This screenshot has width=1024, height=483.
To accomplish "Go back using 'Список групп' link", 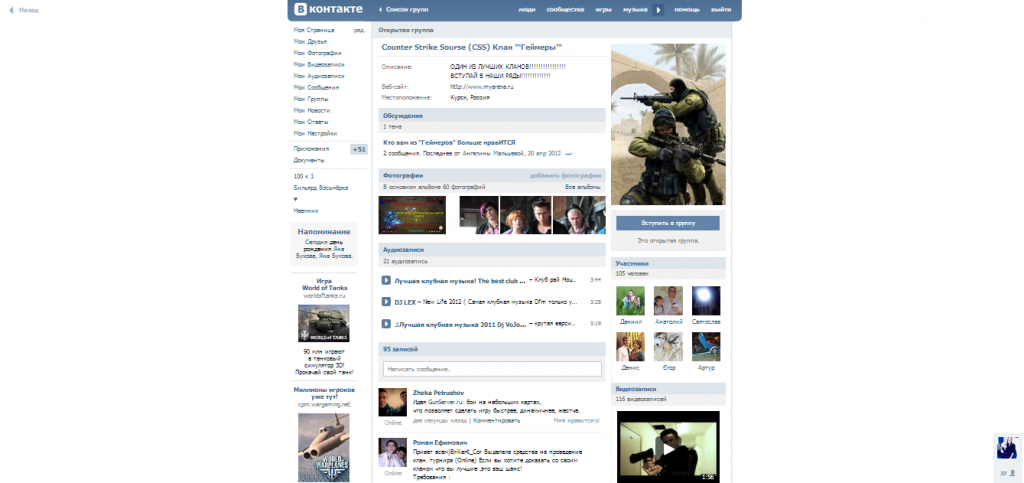I will (x=406, y=9).
